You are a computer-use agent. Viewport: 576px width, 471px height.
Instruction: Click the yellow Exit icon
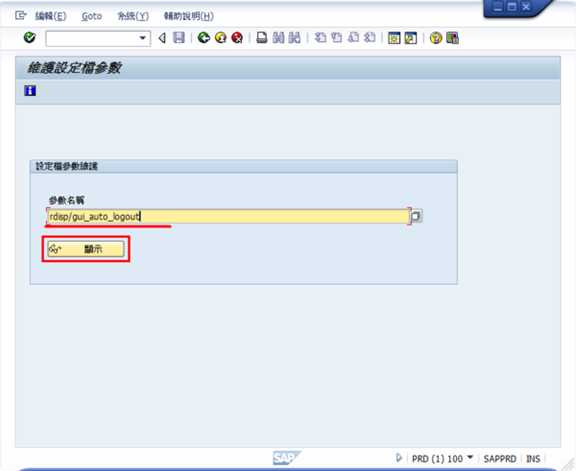[220, 38]
